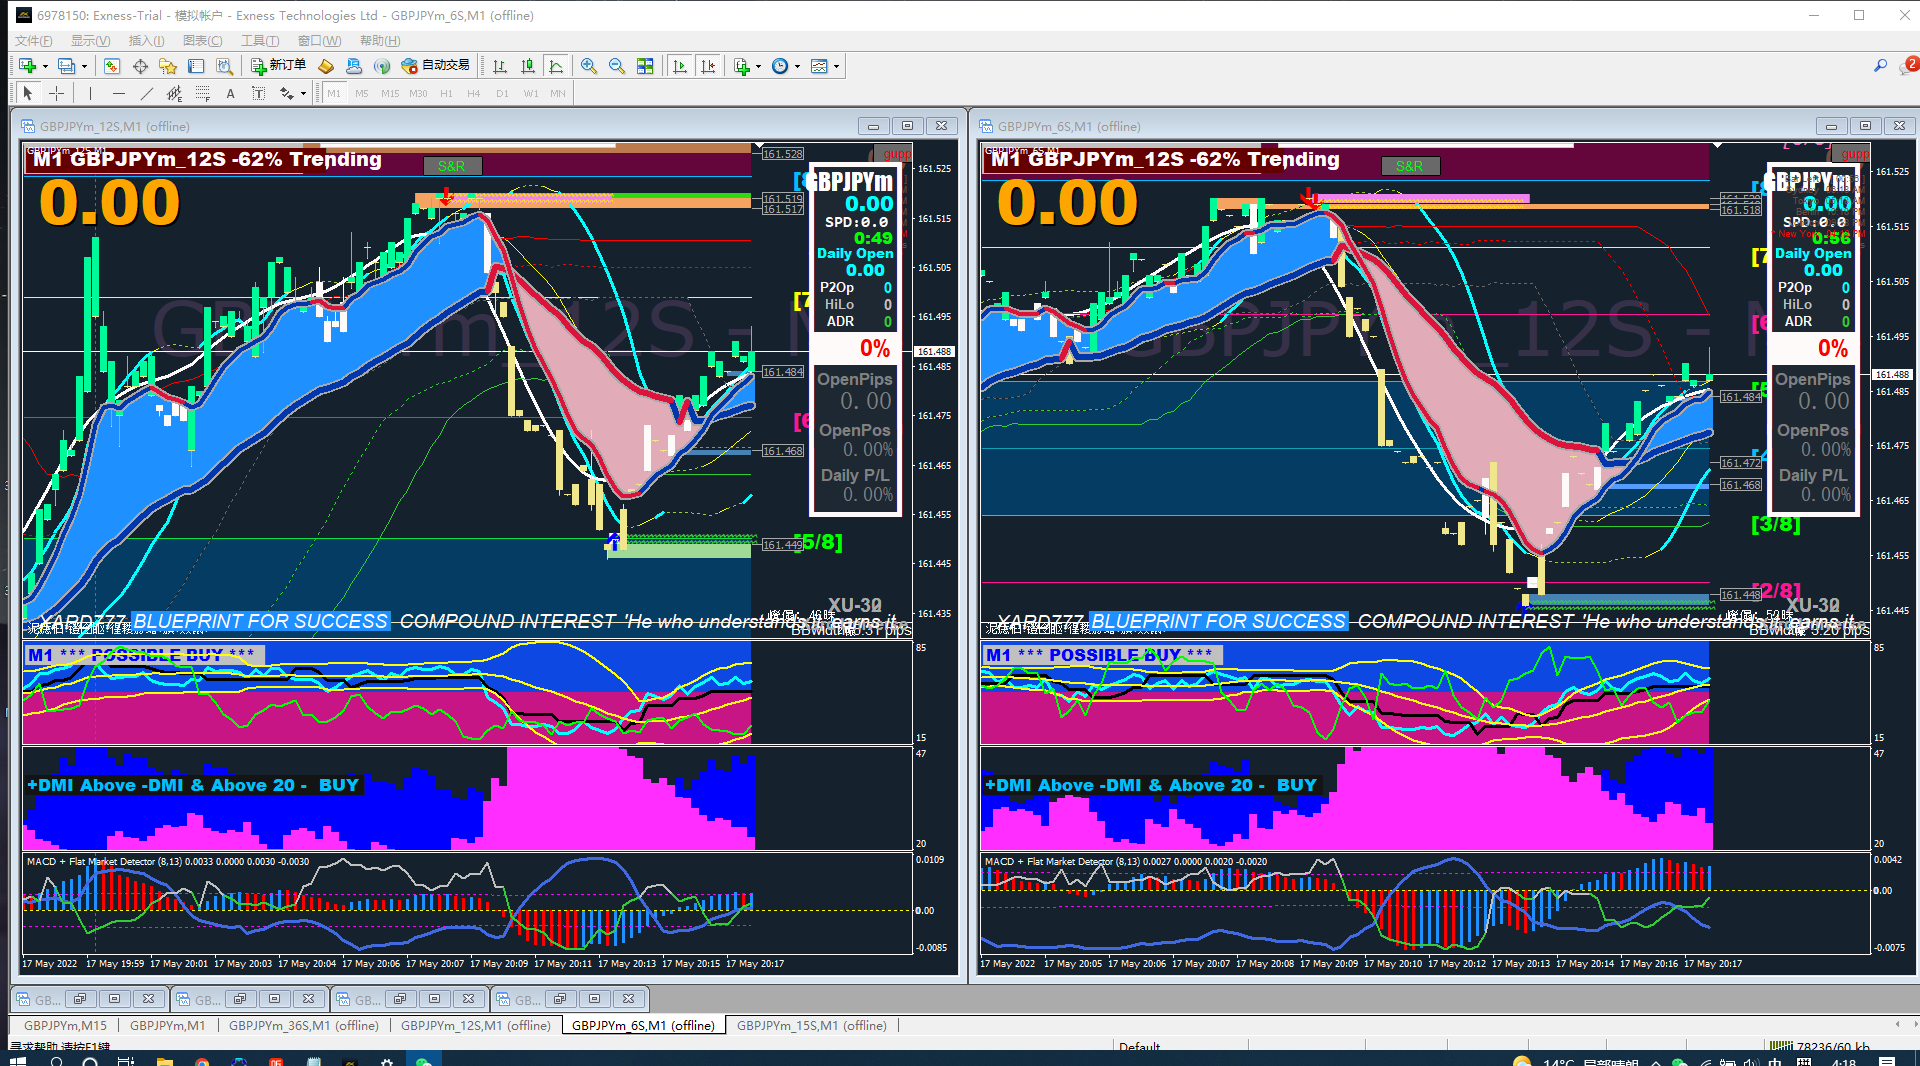Image resolution: width=1920 pixels, height=1066 pixels.
Task: Click the Periods clock icon
Action: [780, 66]
